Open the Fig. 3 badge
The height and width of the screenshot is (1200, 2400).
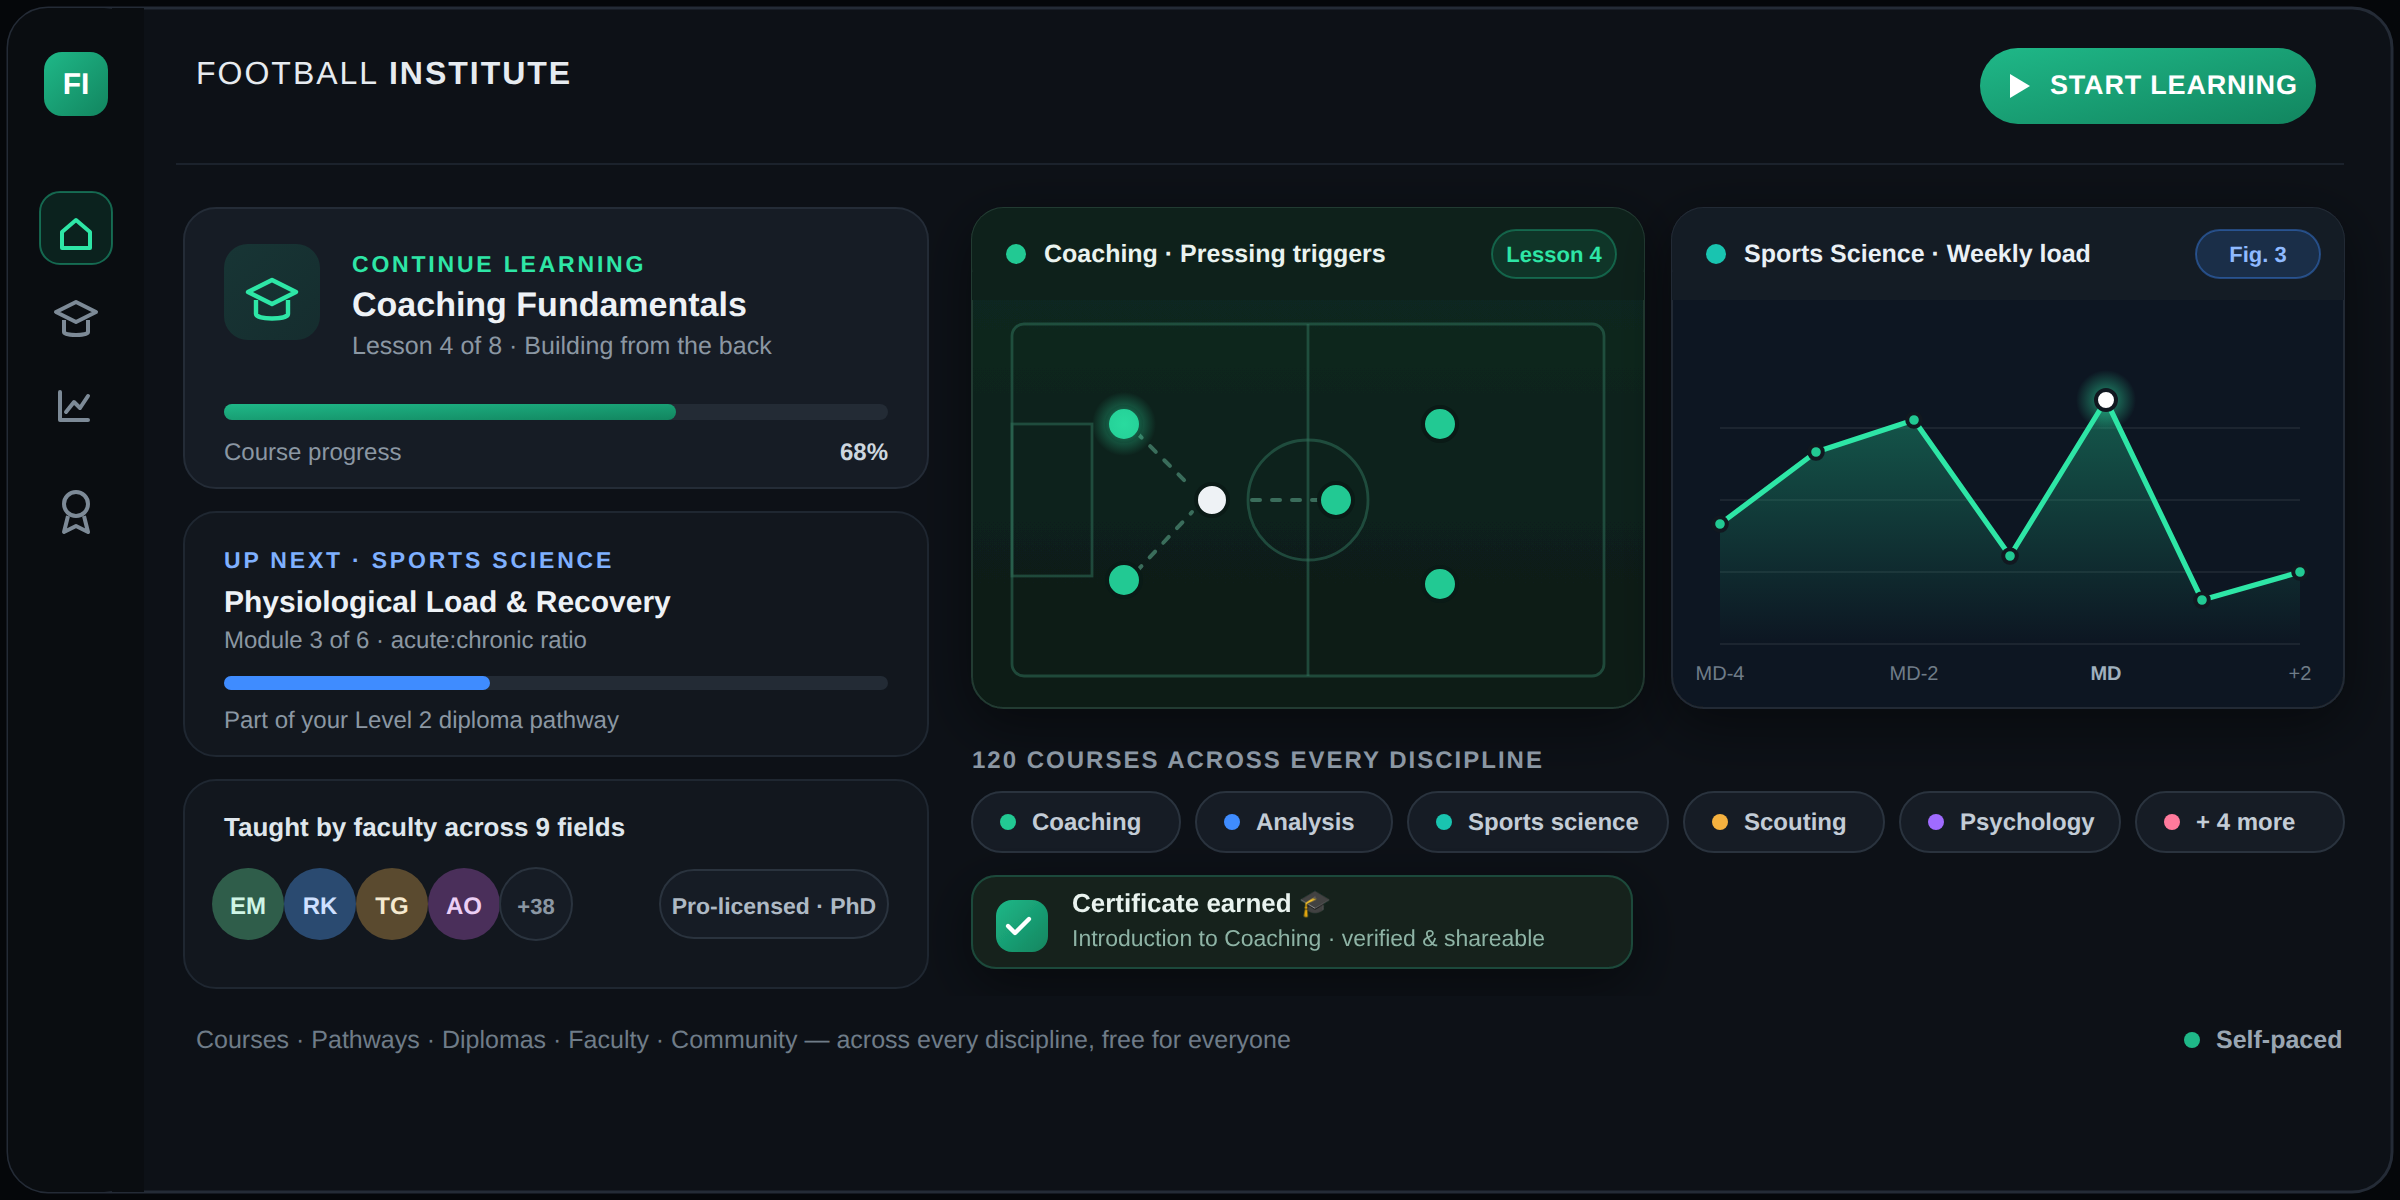click(x=2258, y=254)
